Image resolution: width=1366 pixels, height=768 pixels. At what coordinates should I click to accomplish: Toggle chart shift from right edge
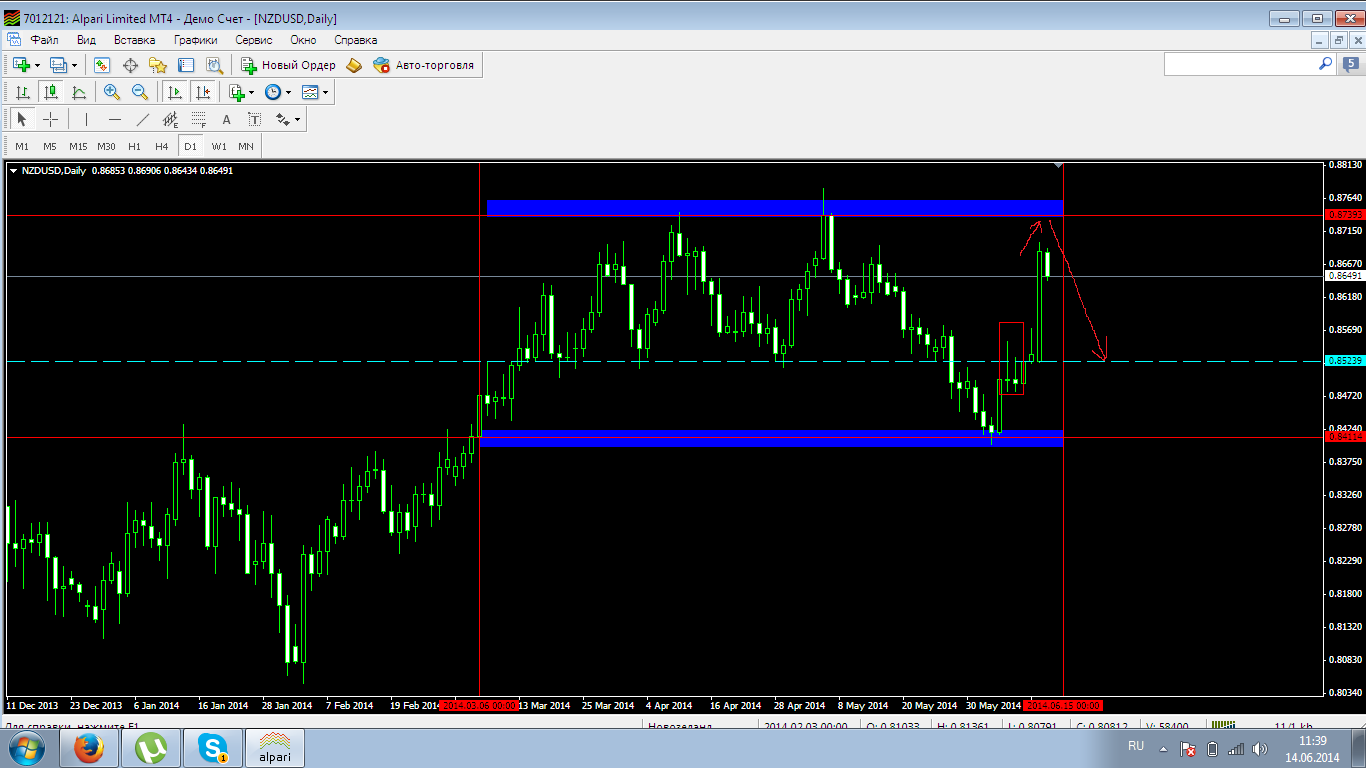point(203,92)
